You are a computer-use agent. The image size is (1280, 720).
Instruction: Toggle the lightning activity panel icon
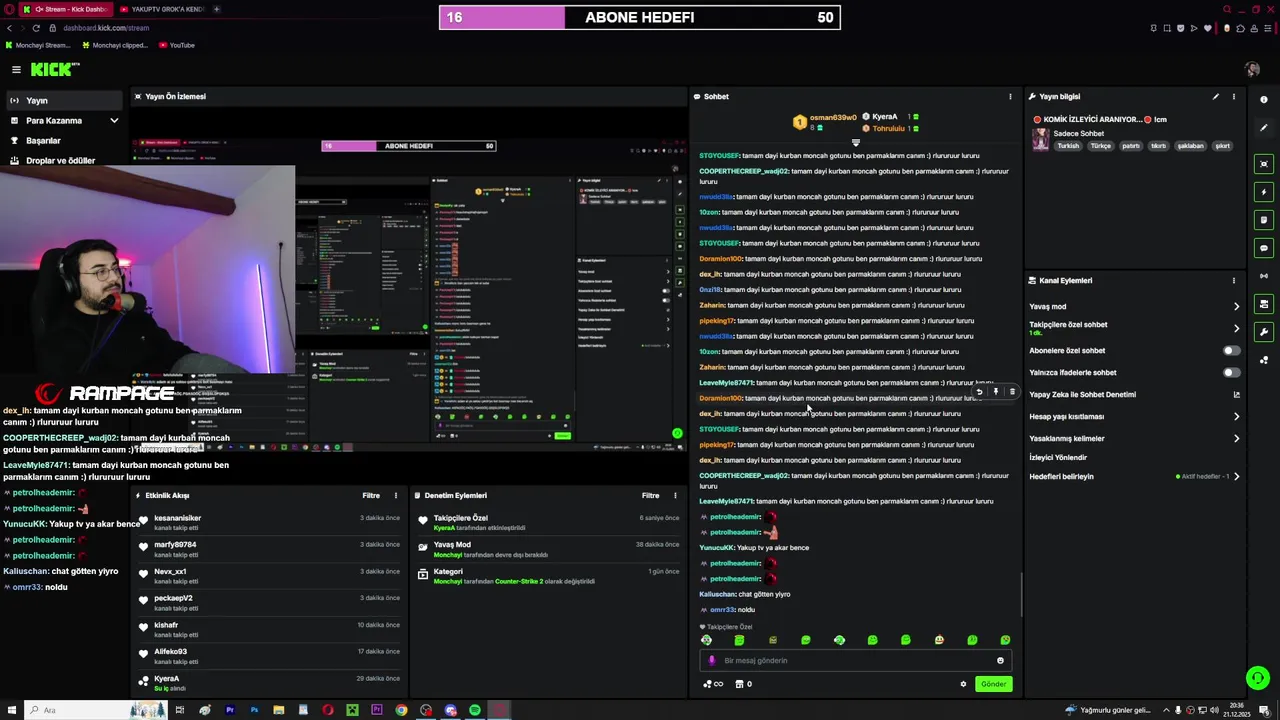point(1264,192)
